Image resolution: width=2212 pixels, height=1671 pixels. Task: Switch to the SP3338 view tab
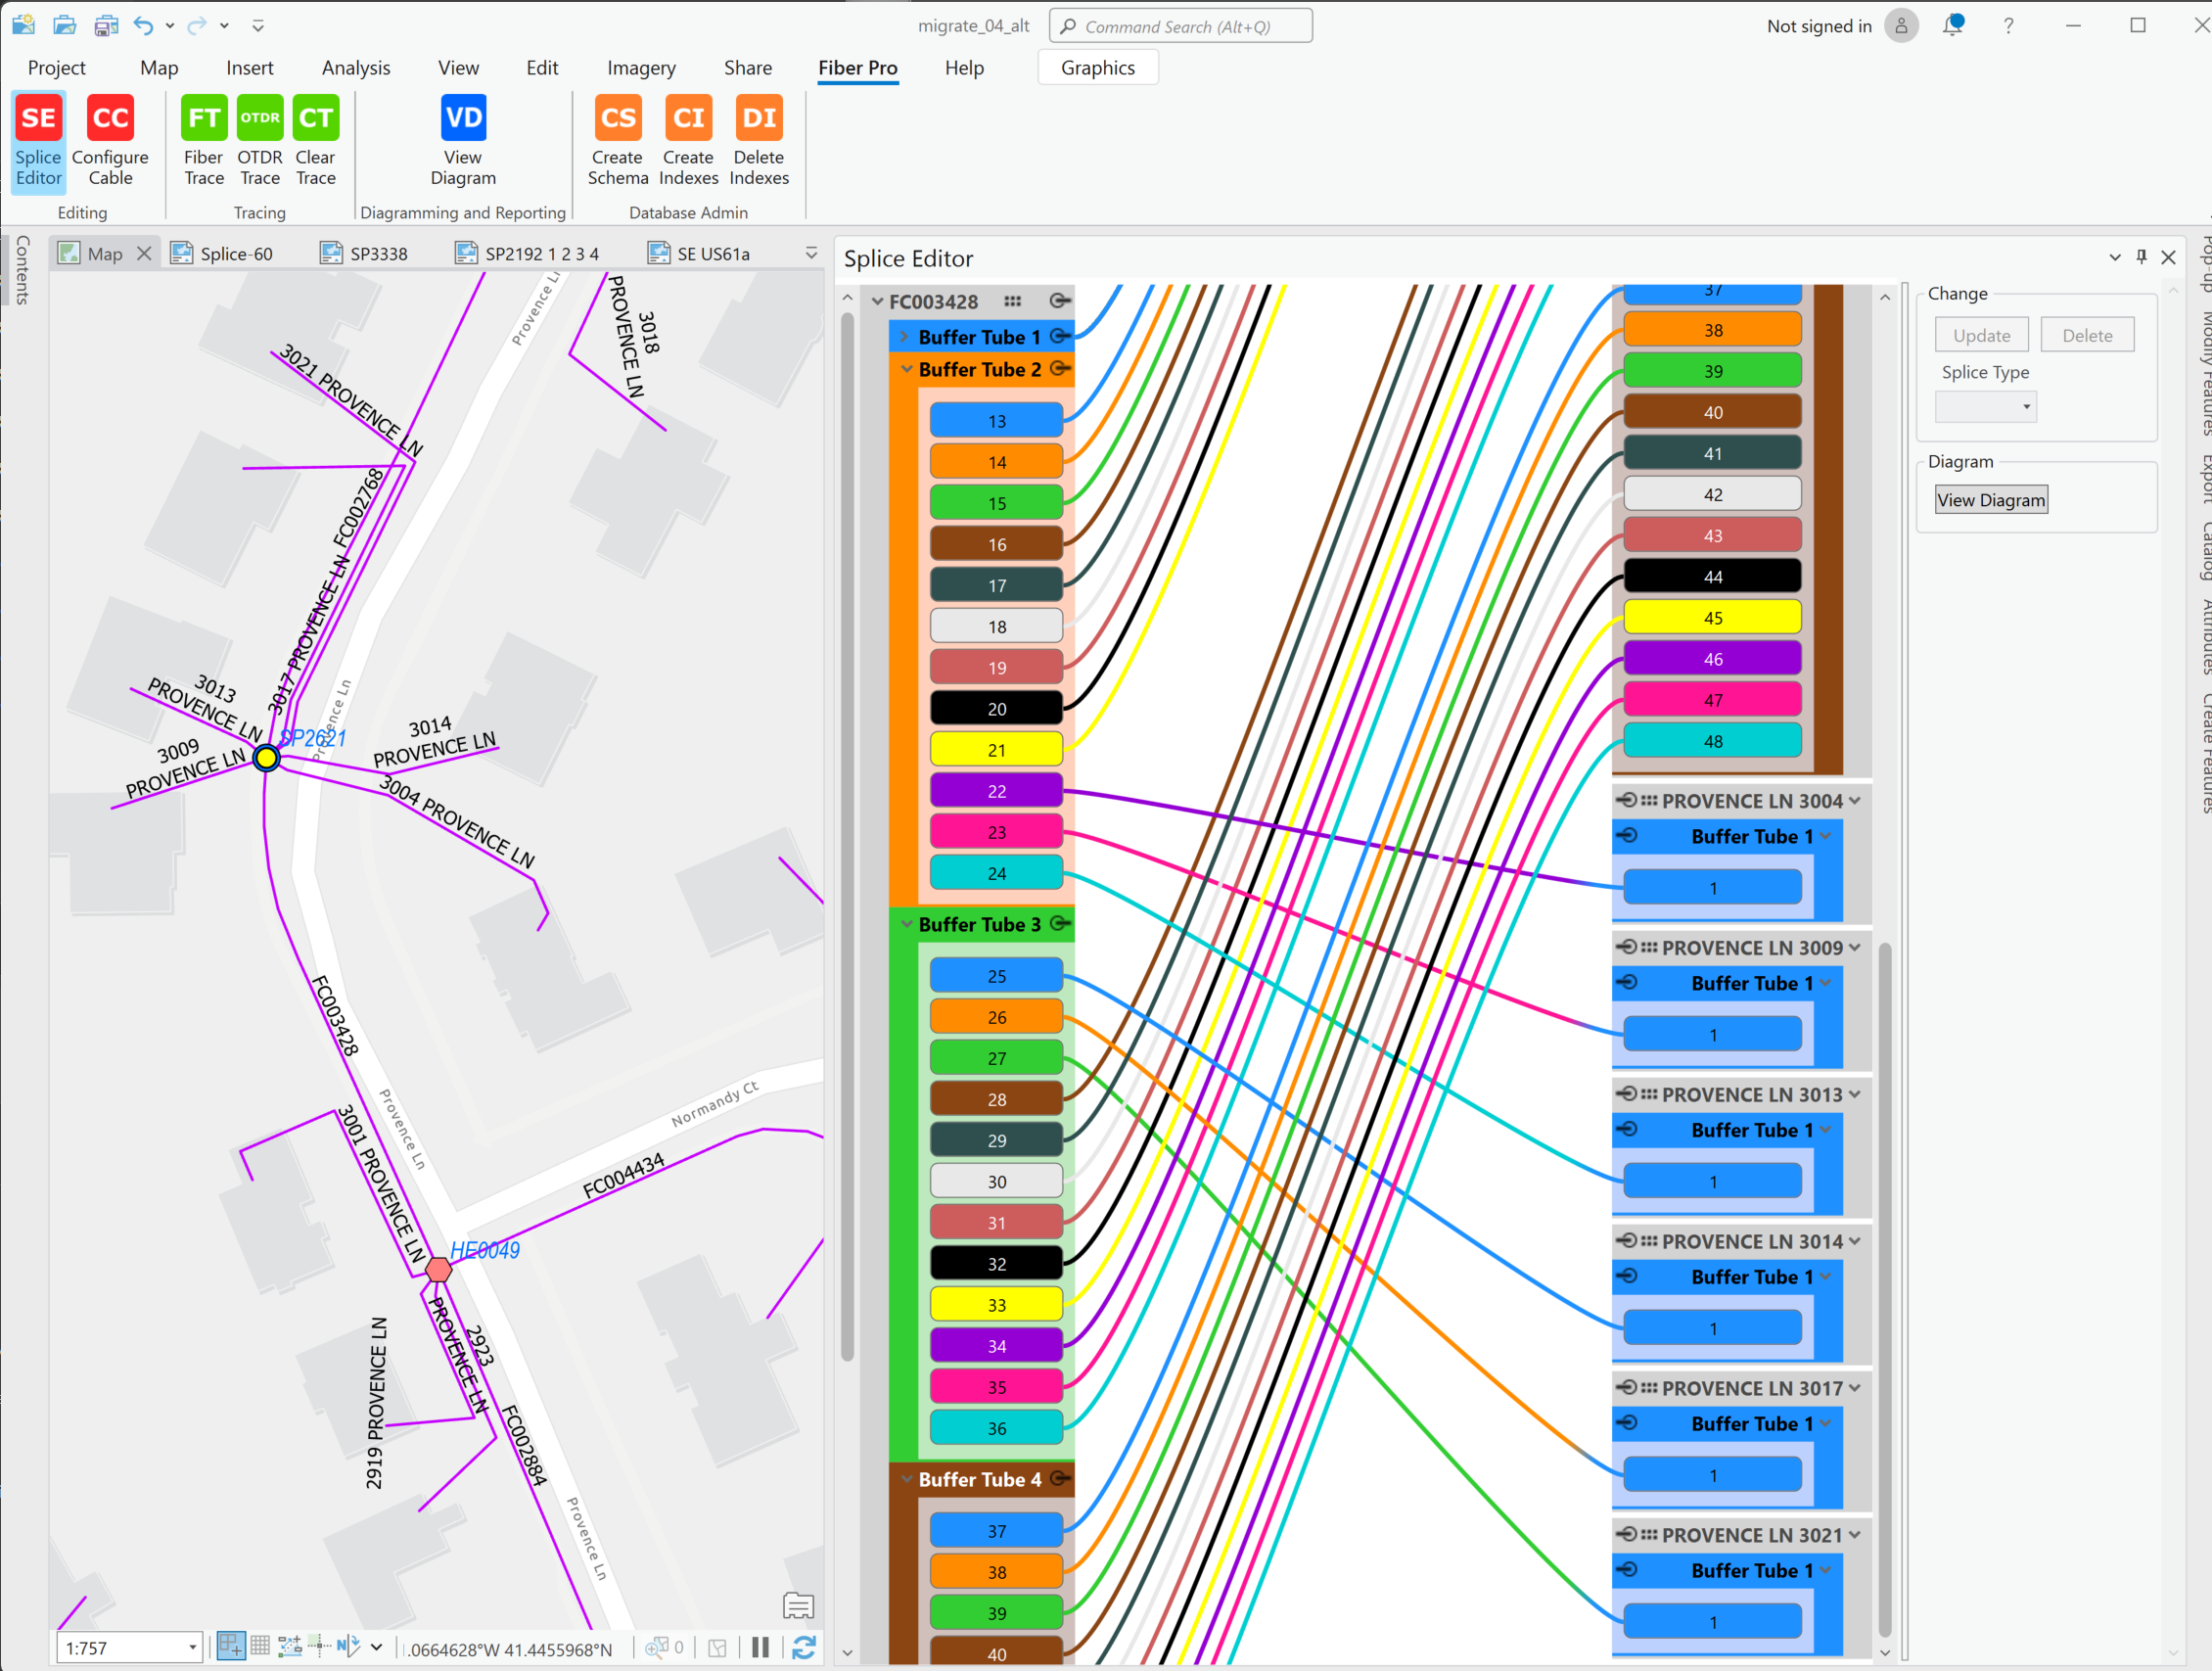364,254
